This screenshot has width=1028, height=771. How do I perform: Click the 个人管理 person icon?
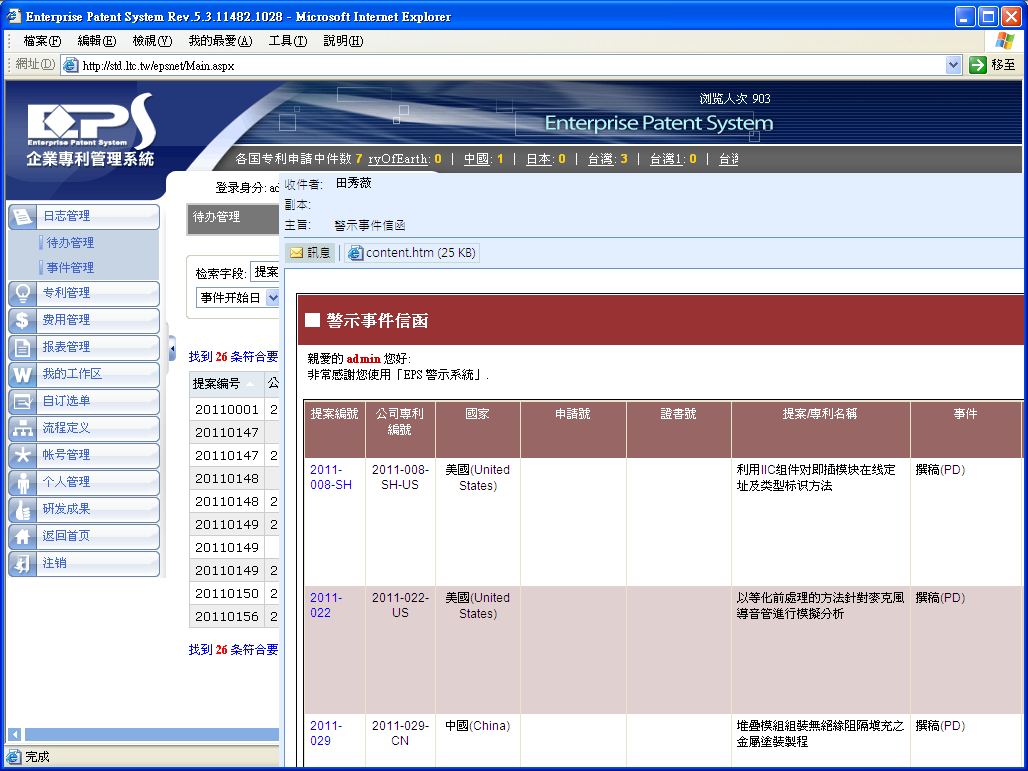(22, 482)
